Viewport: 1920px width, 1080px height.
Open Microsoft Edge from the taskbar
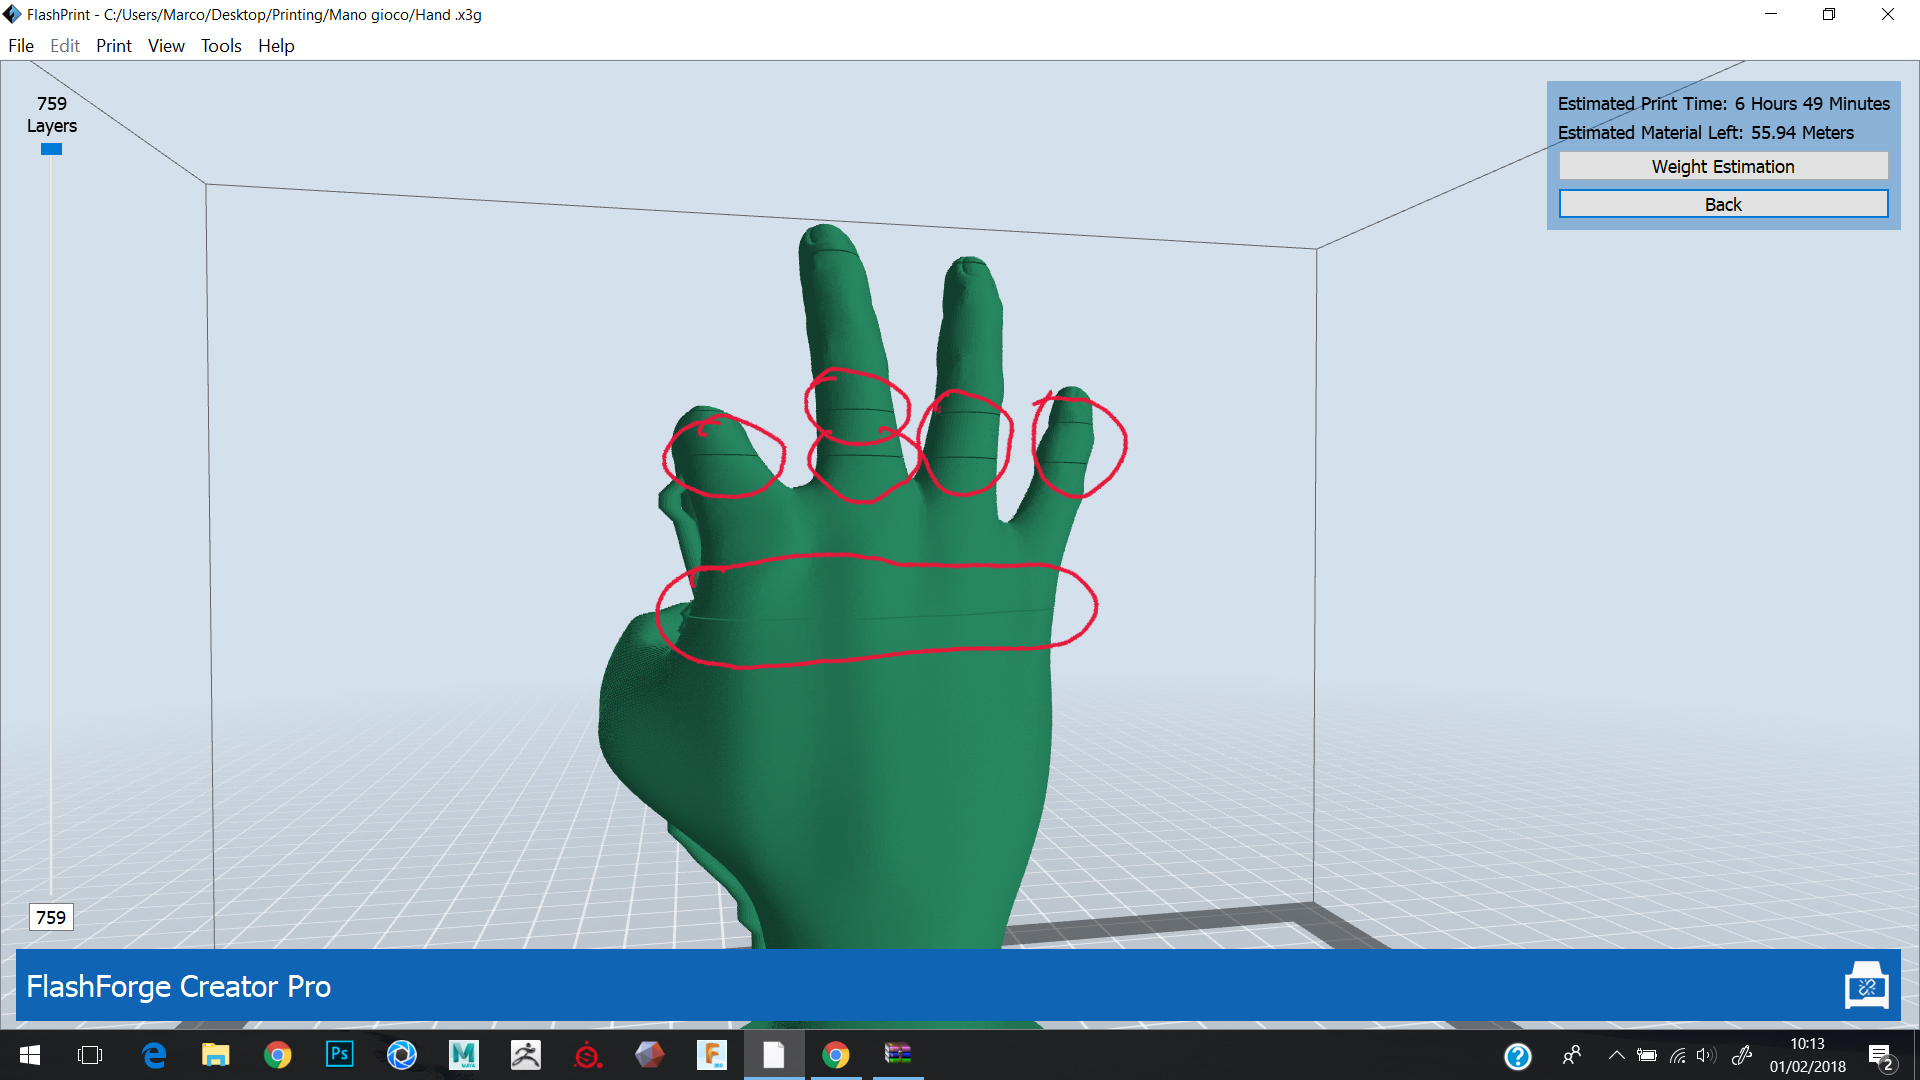coord(154,1054)
